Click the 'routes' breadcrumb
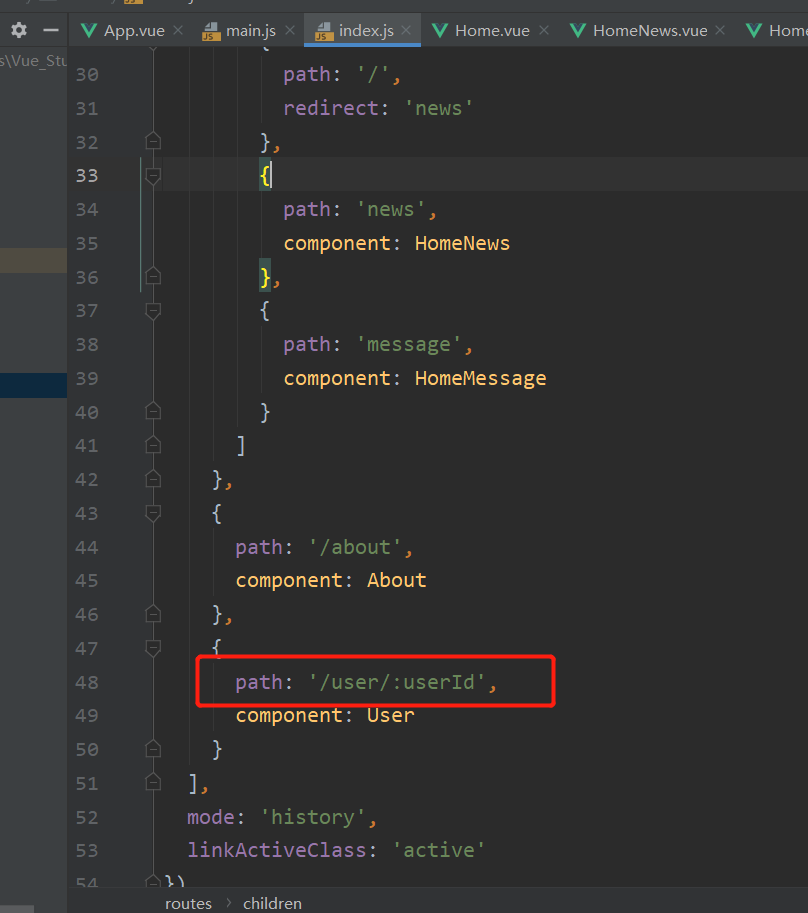This screenshot has height=913, width=808. click(188, 903)
